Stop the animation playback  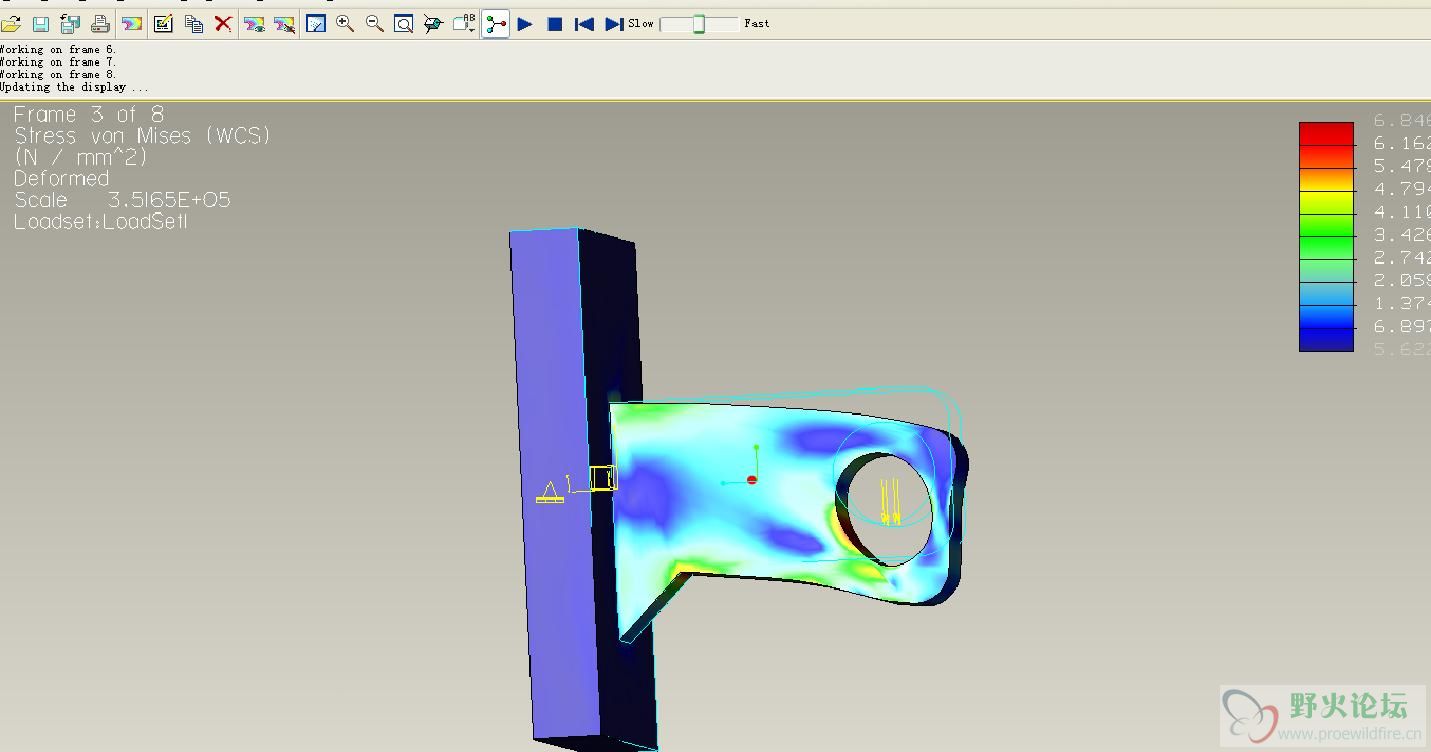pyautogui.click(x=555, y=24)
